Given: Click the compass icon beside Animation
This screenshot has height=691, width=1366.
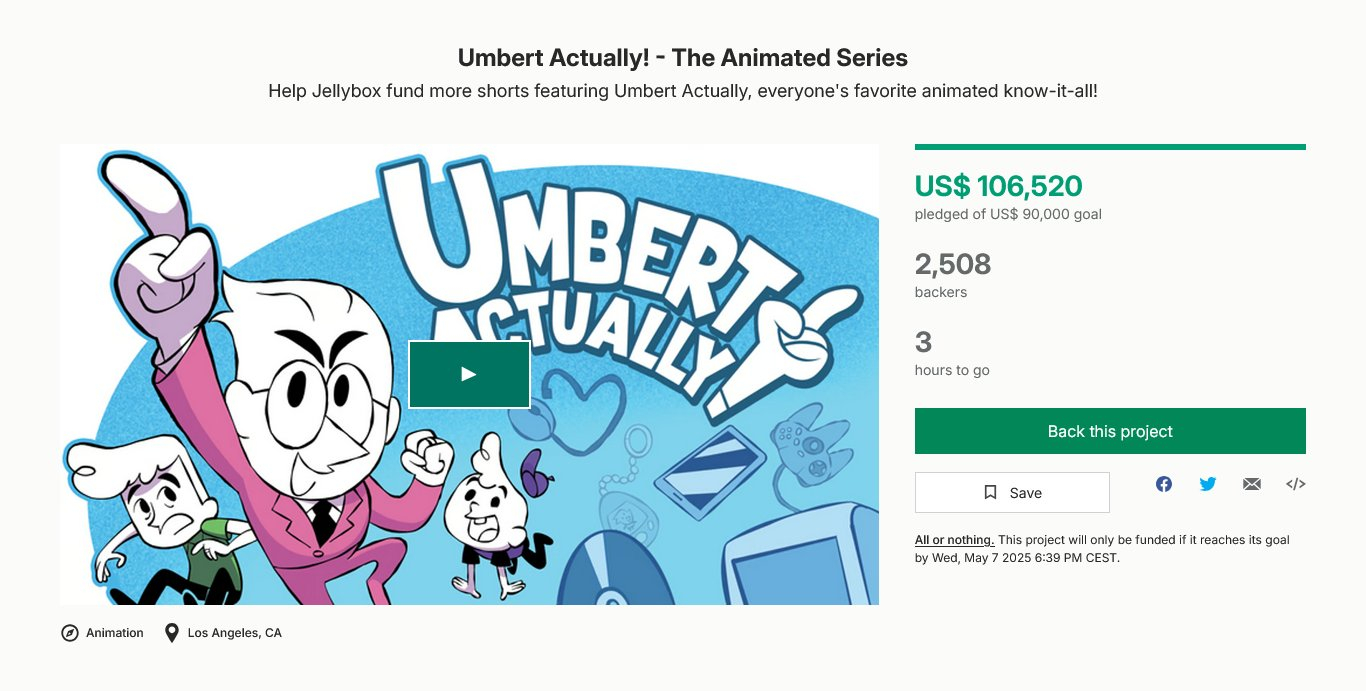Looking at the screenshot, I should pyautogui.click(x=70, y=633).
